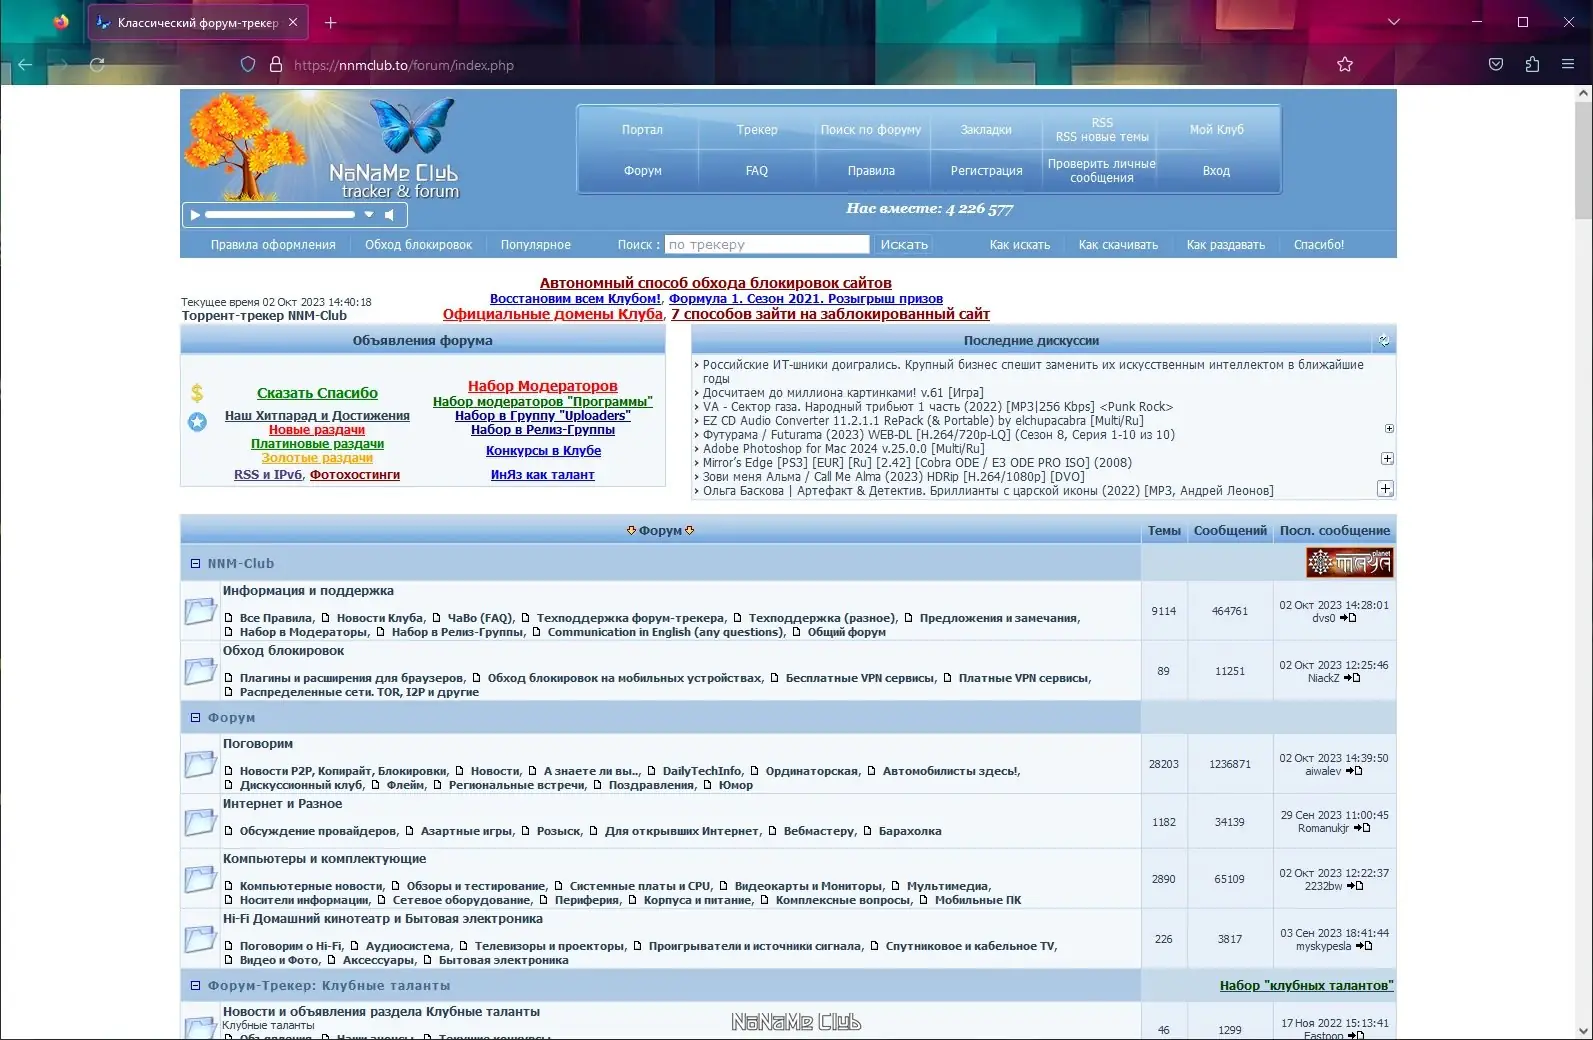1593x1040 pixels.
Task: Click the Вход login link
Action: (1216, 171)
